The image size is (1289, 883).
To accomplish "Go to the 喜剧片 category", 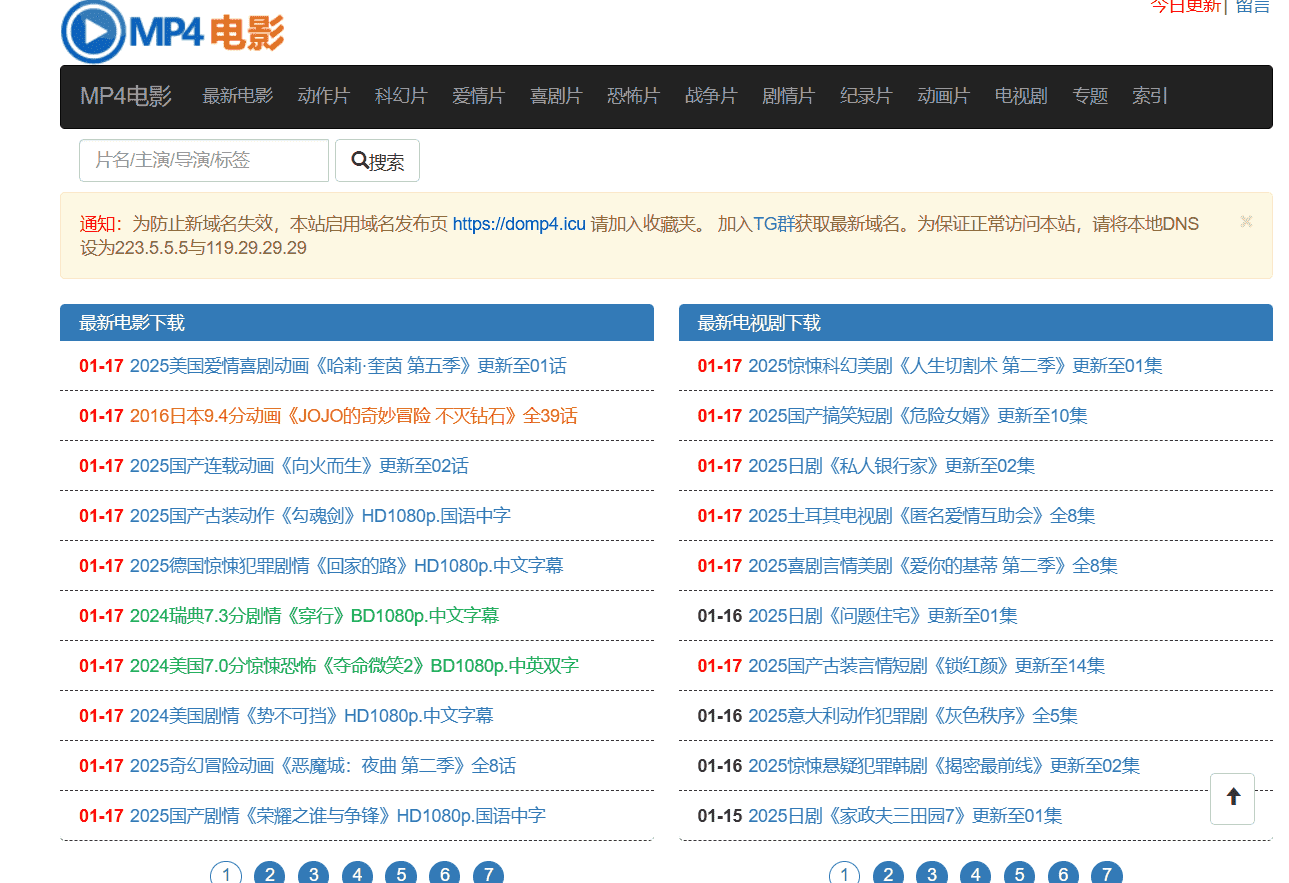I will pos(556,96).
